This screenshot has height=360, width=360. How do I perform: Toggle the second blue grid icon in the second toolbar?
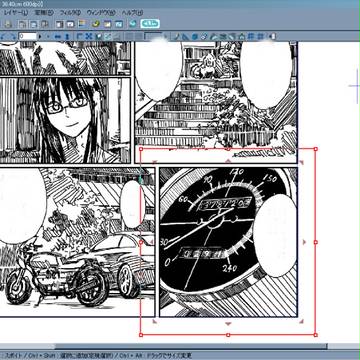click(261, 36)
